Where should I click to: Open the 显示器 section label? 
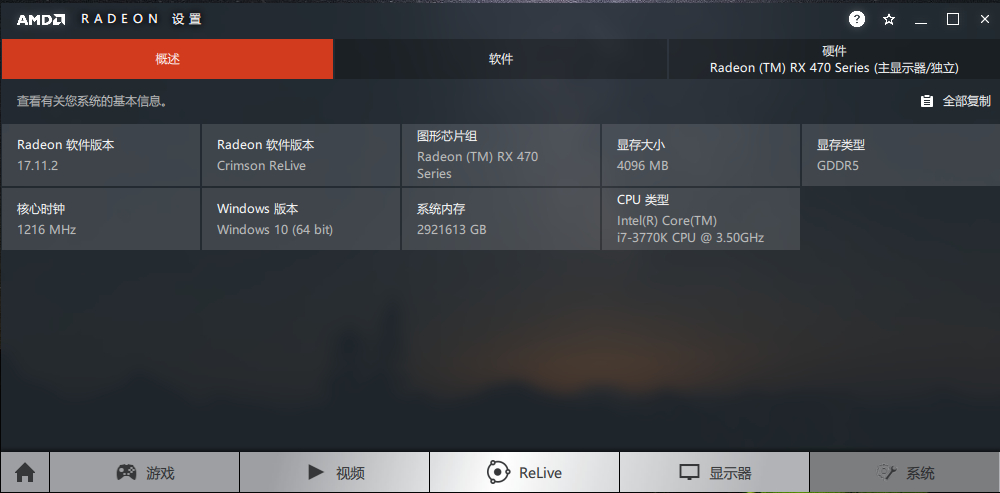coord(730,473)
